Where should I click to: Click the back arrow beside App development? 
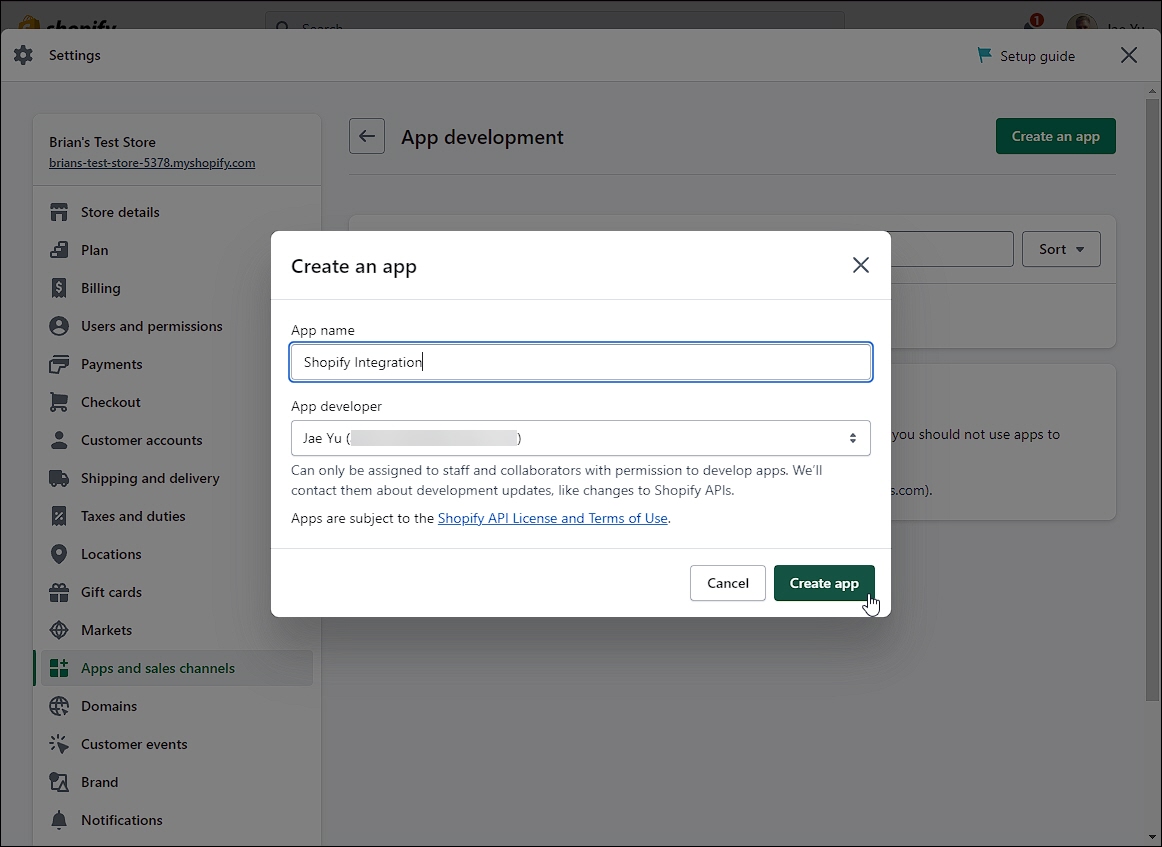367,136
